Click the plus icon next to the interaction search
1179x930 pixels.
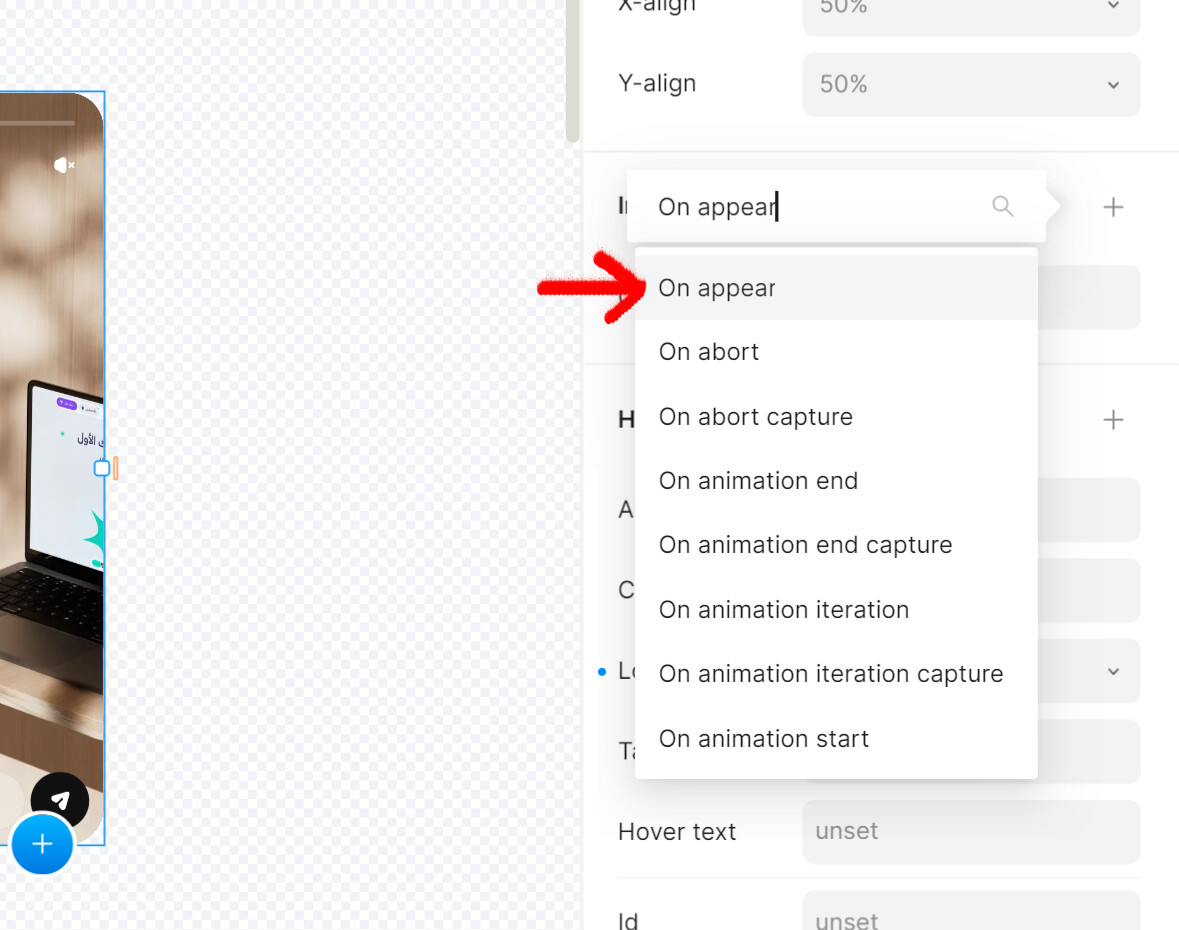[x=1113, y=207]
